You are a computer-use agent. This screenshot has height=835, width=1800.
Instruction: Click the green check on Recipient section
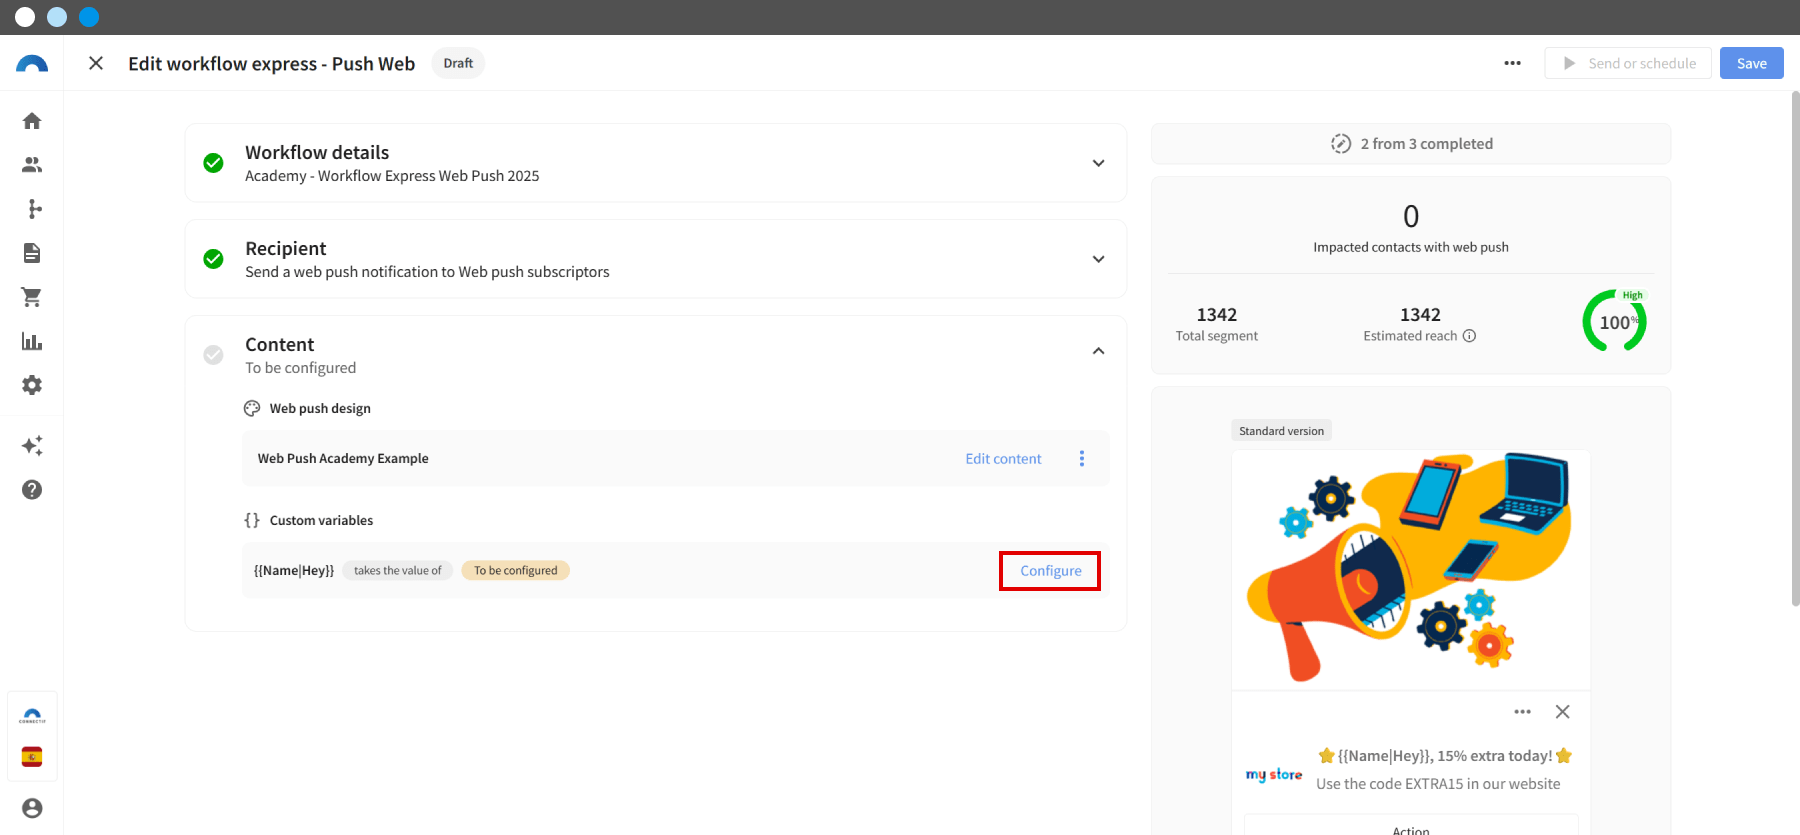(x=213, y=259)
